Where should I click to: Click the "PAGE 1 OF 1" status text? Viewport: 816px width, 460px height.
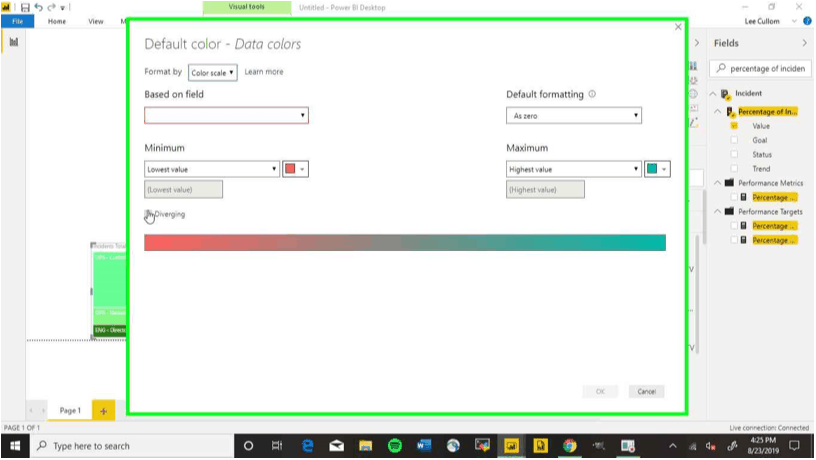(22, 428)
